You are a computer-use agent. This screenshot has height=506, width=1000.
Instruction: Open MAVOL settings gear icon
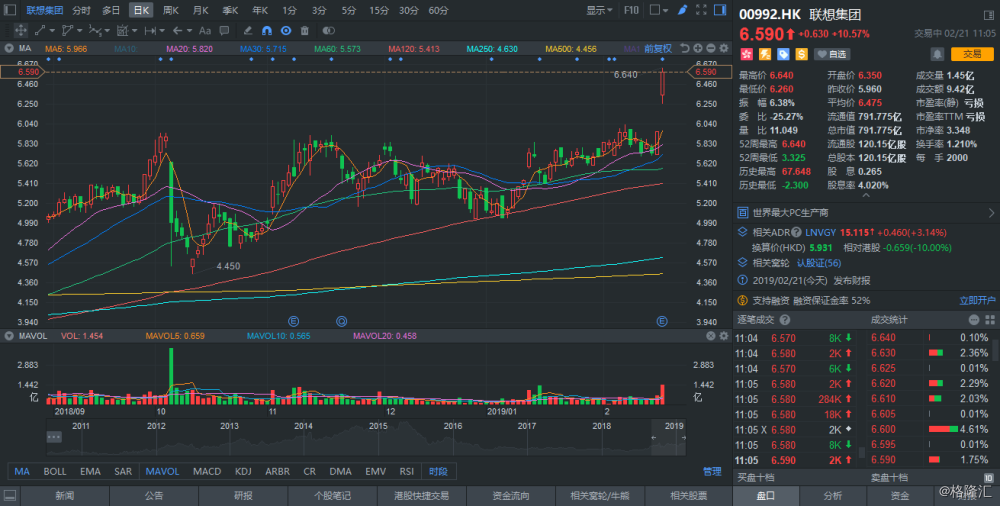724,336
